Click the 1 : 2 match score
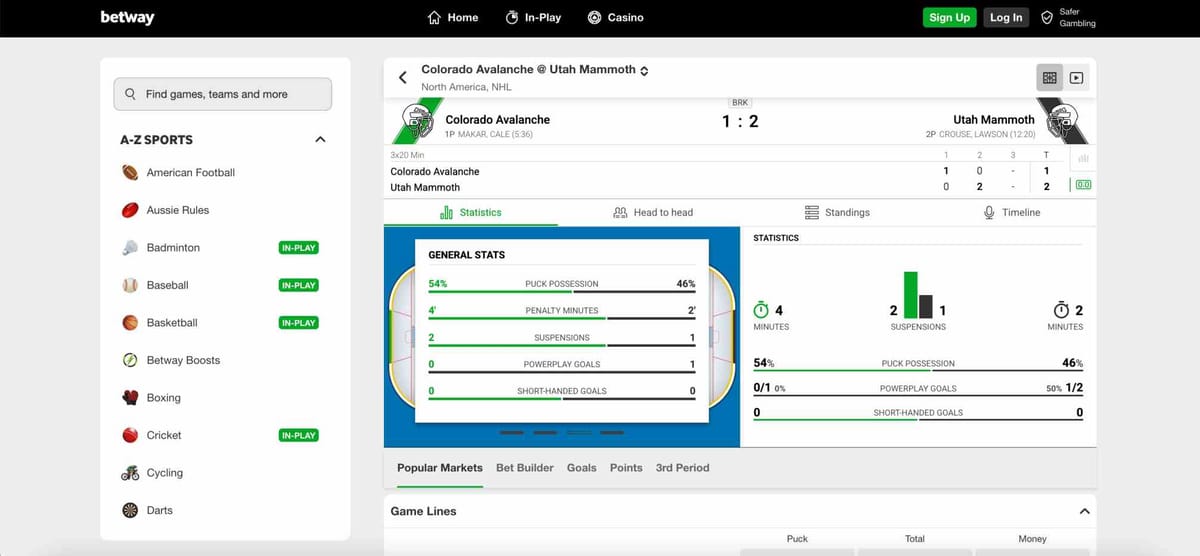The height and width of the screenshot is (556, 1200). (740, 122)
